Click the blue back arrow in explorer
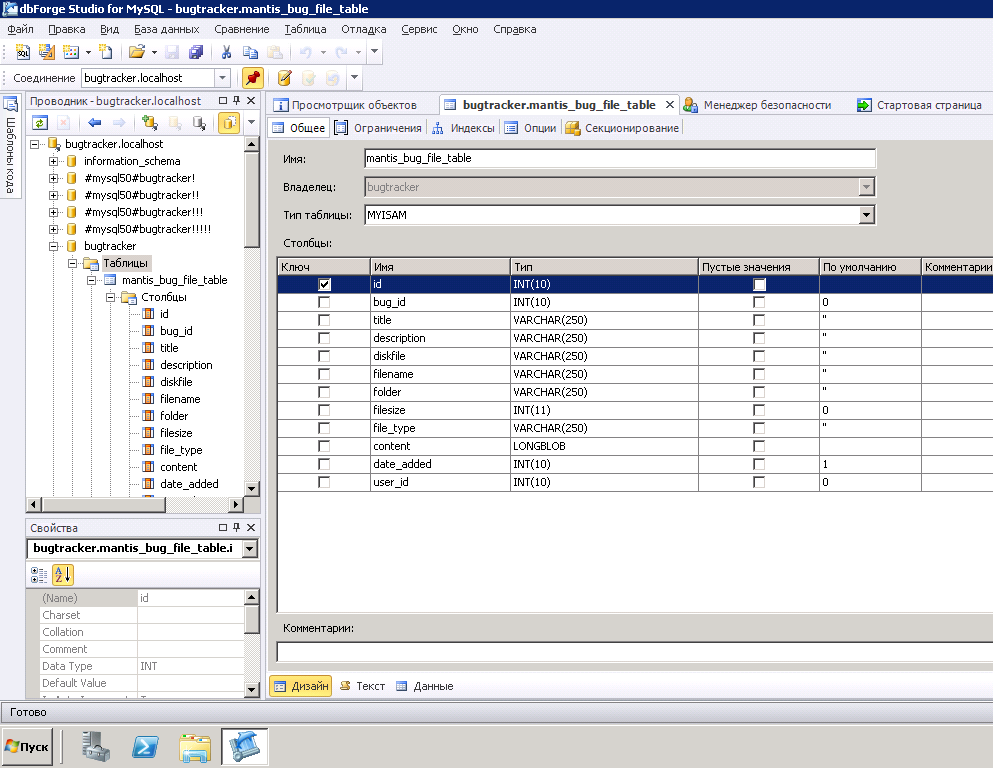Viewport: 993px width, 768px height. 95,123
